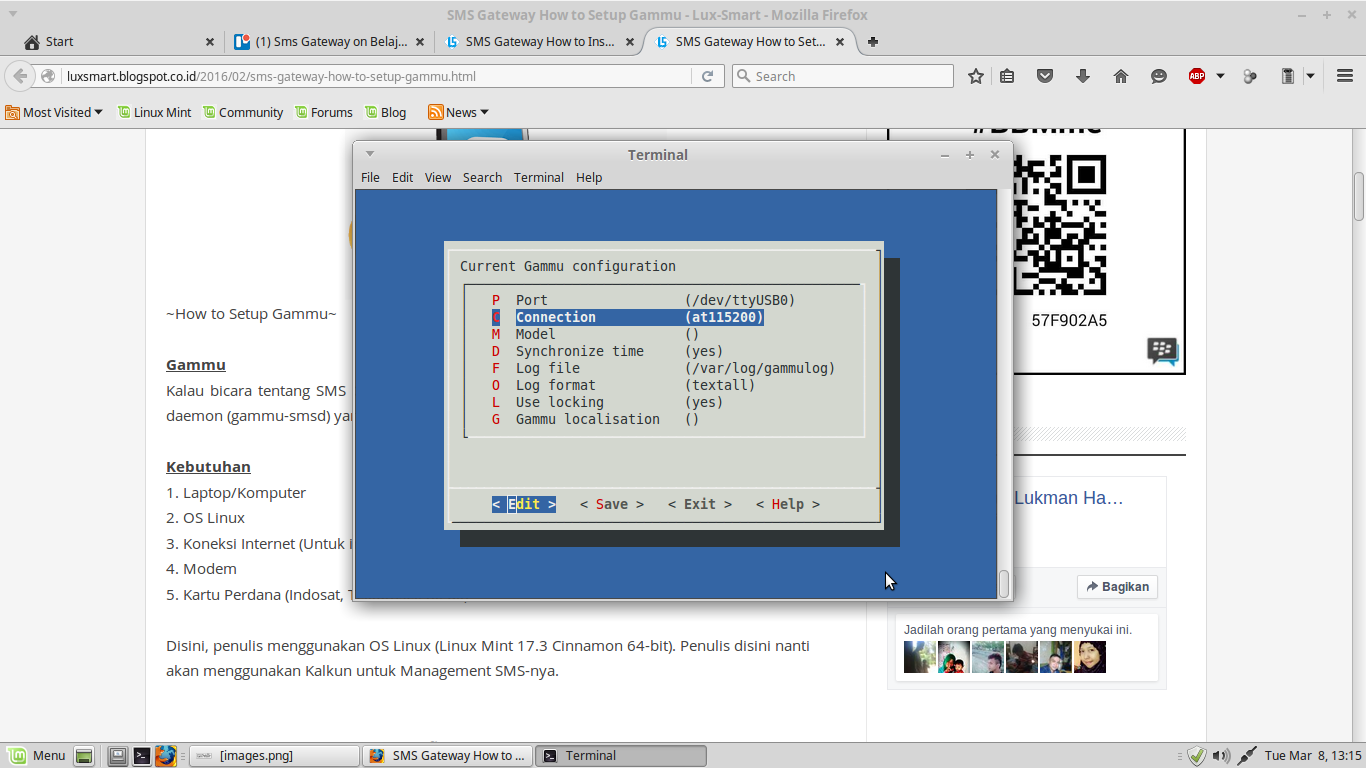Image resolution: width=1366 pixels, height=768 pixels.
Task: Open the Terminal menu in the Terminal window
Action: click(x=539, y=177)
